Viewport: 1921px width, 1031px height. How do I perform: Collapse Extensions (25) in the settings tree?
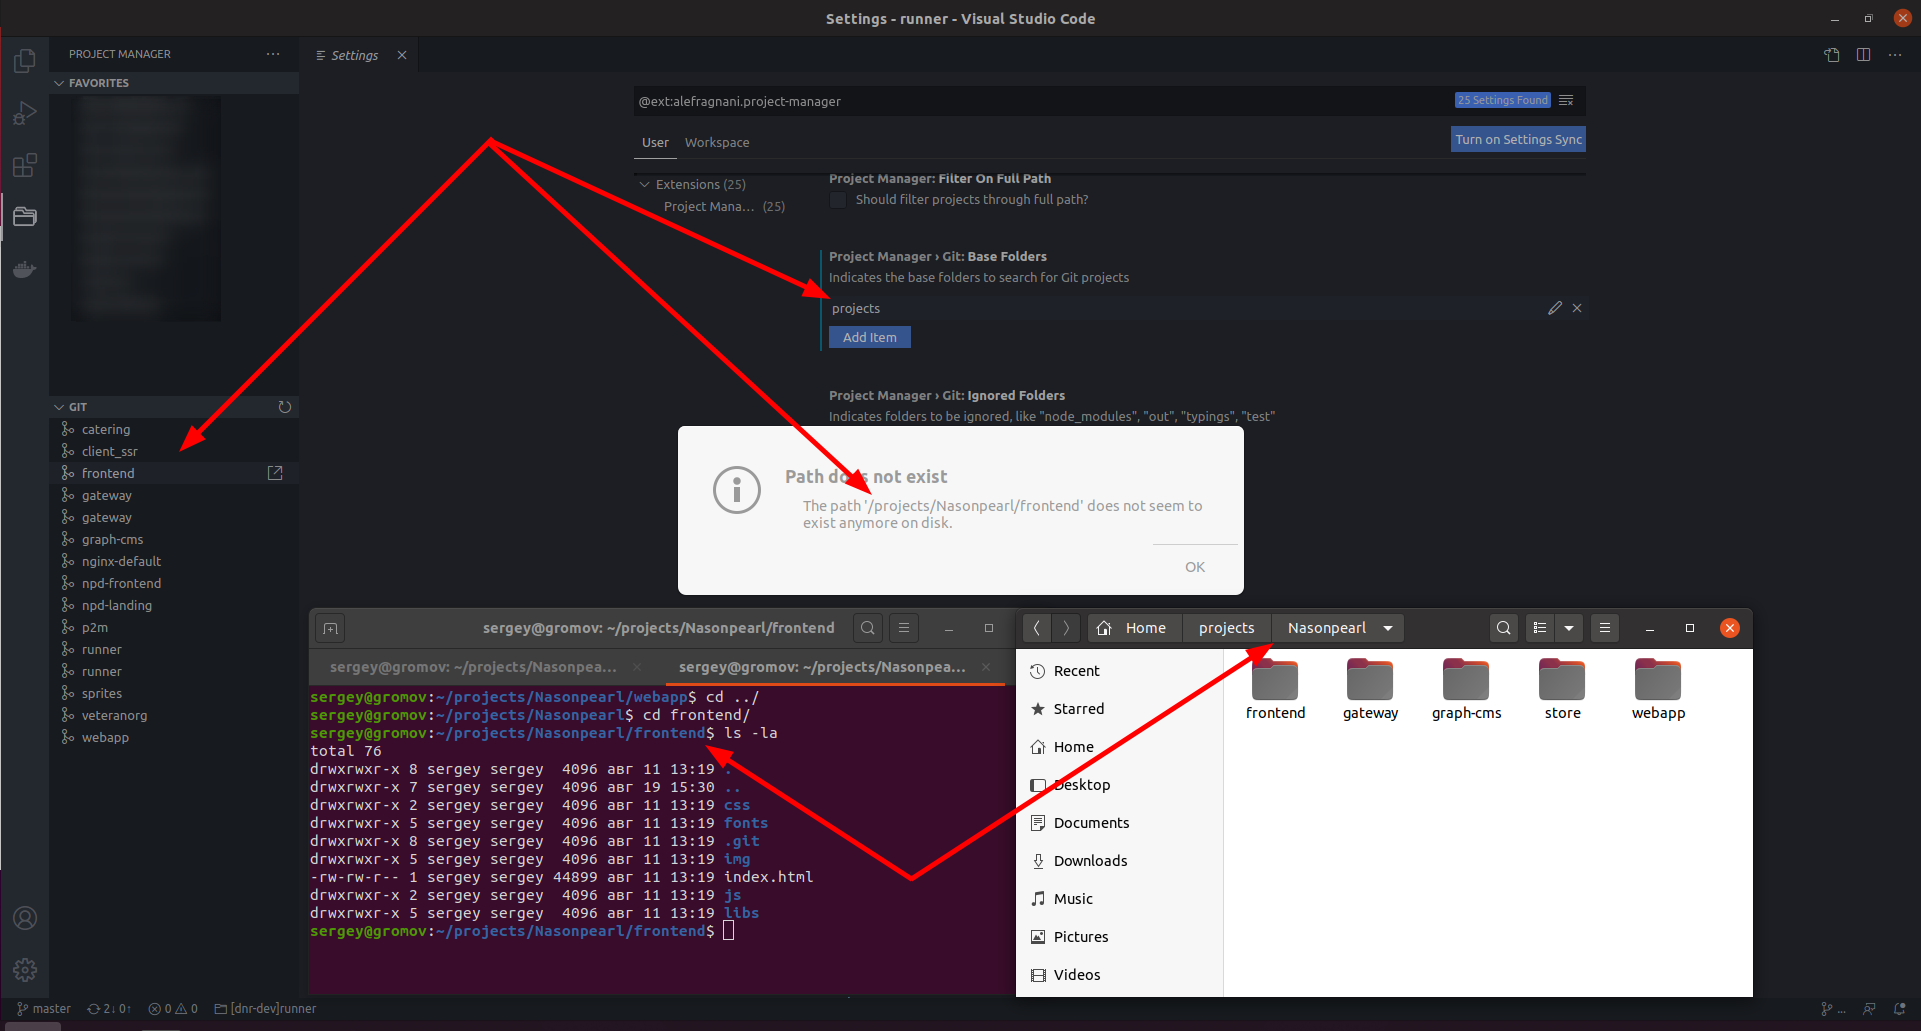click(645, 184)
